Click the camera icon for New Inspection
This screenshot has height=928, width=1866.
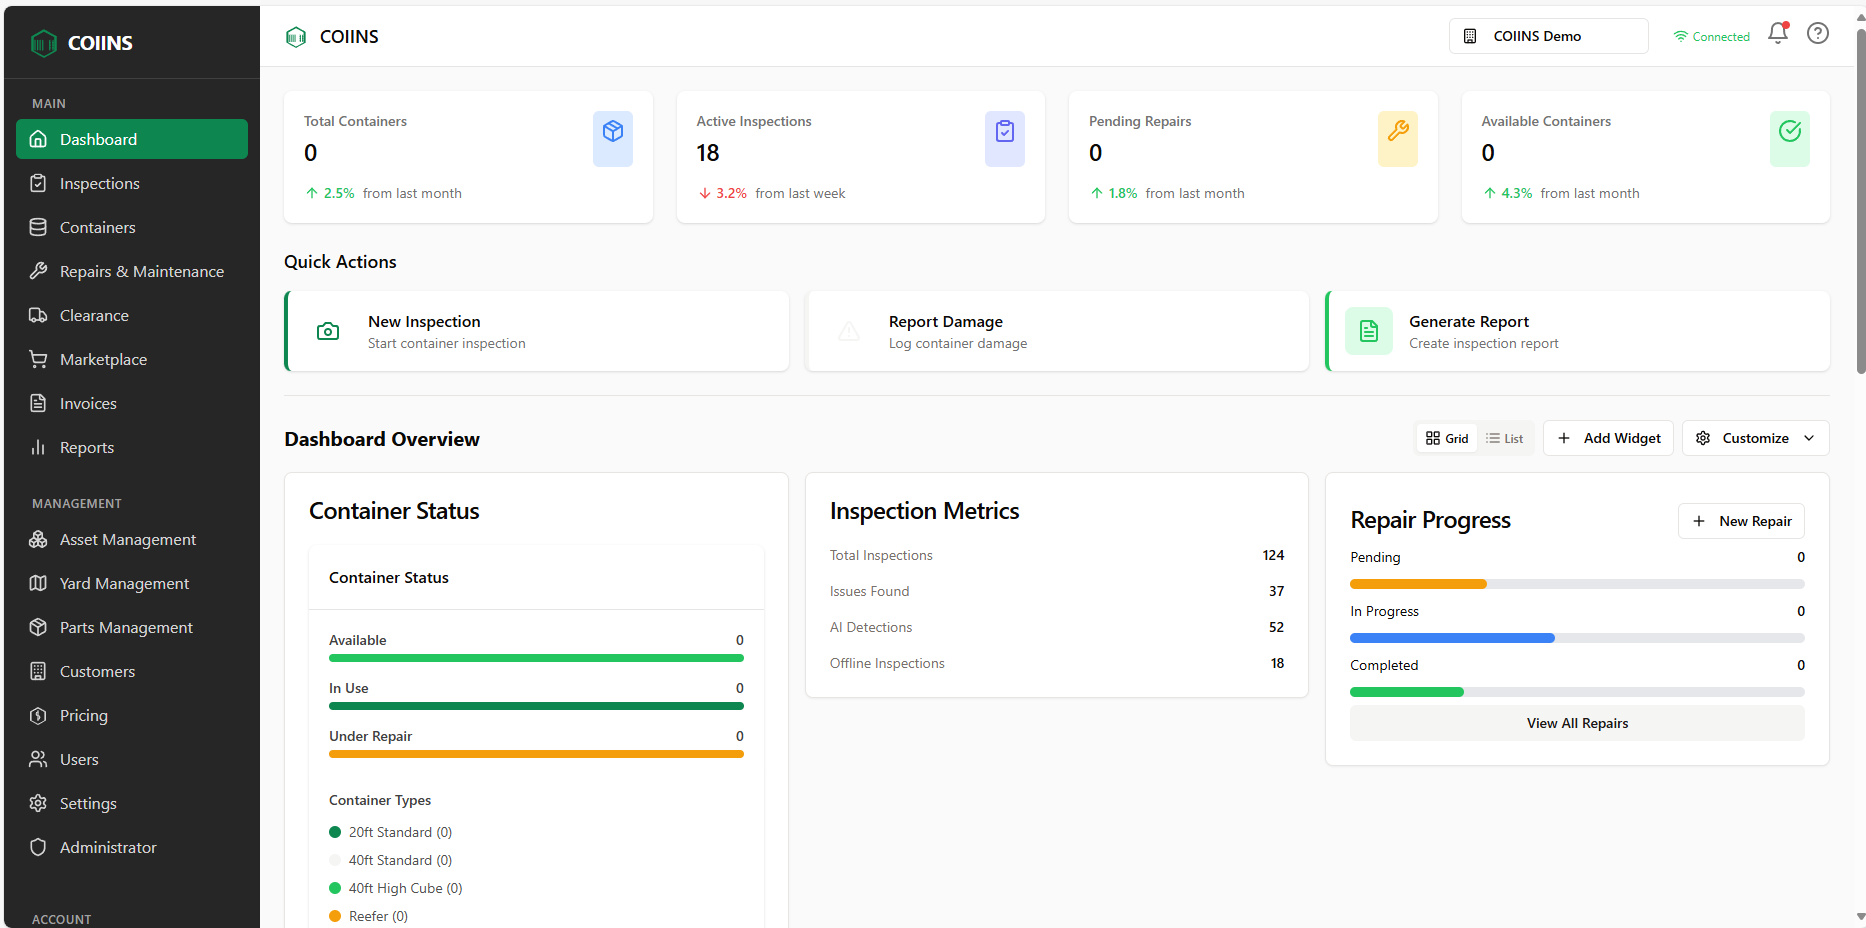[328, 332]
